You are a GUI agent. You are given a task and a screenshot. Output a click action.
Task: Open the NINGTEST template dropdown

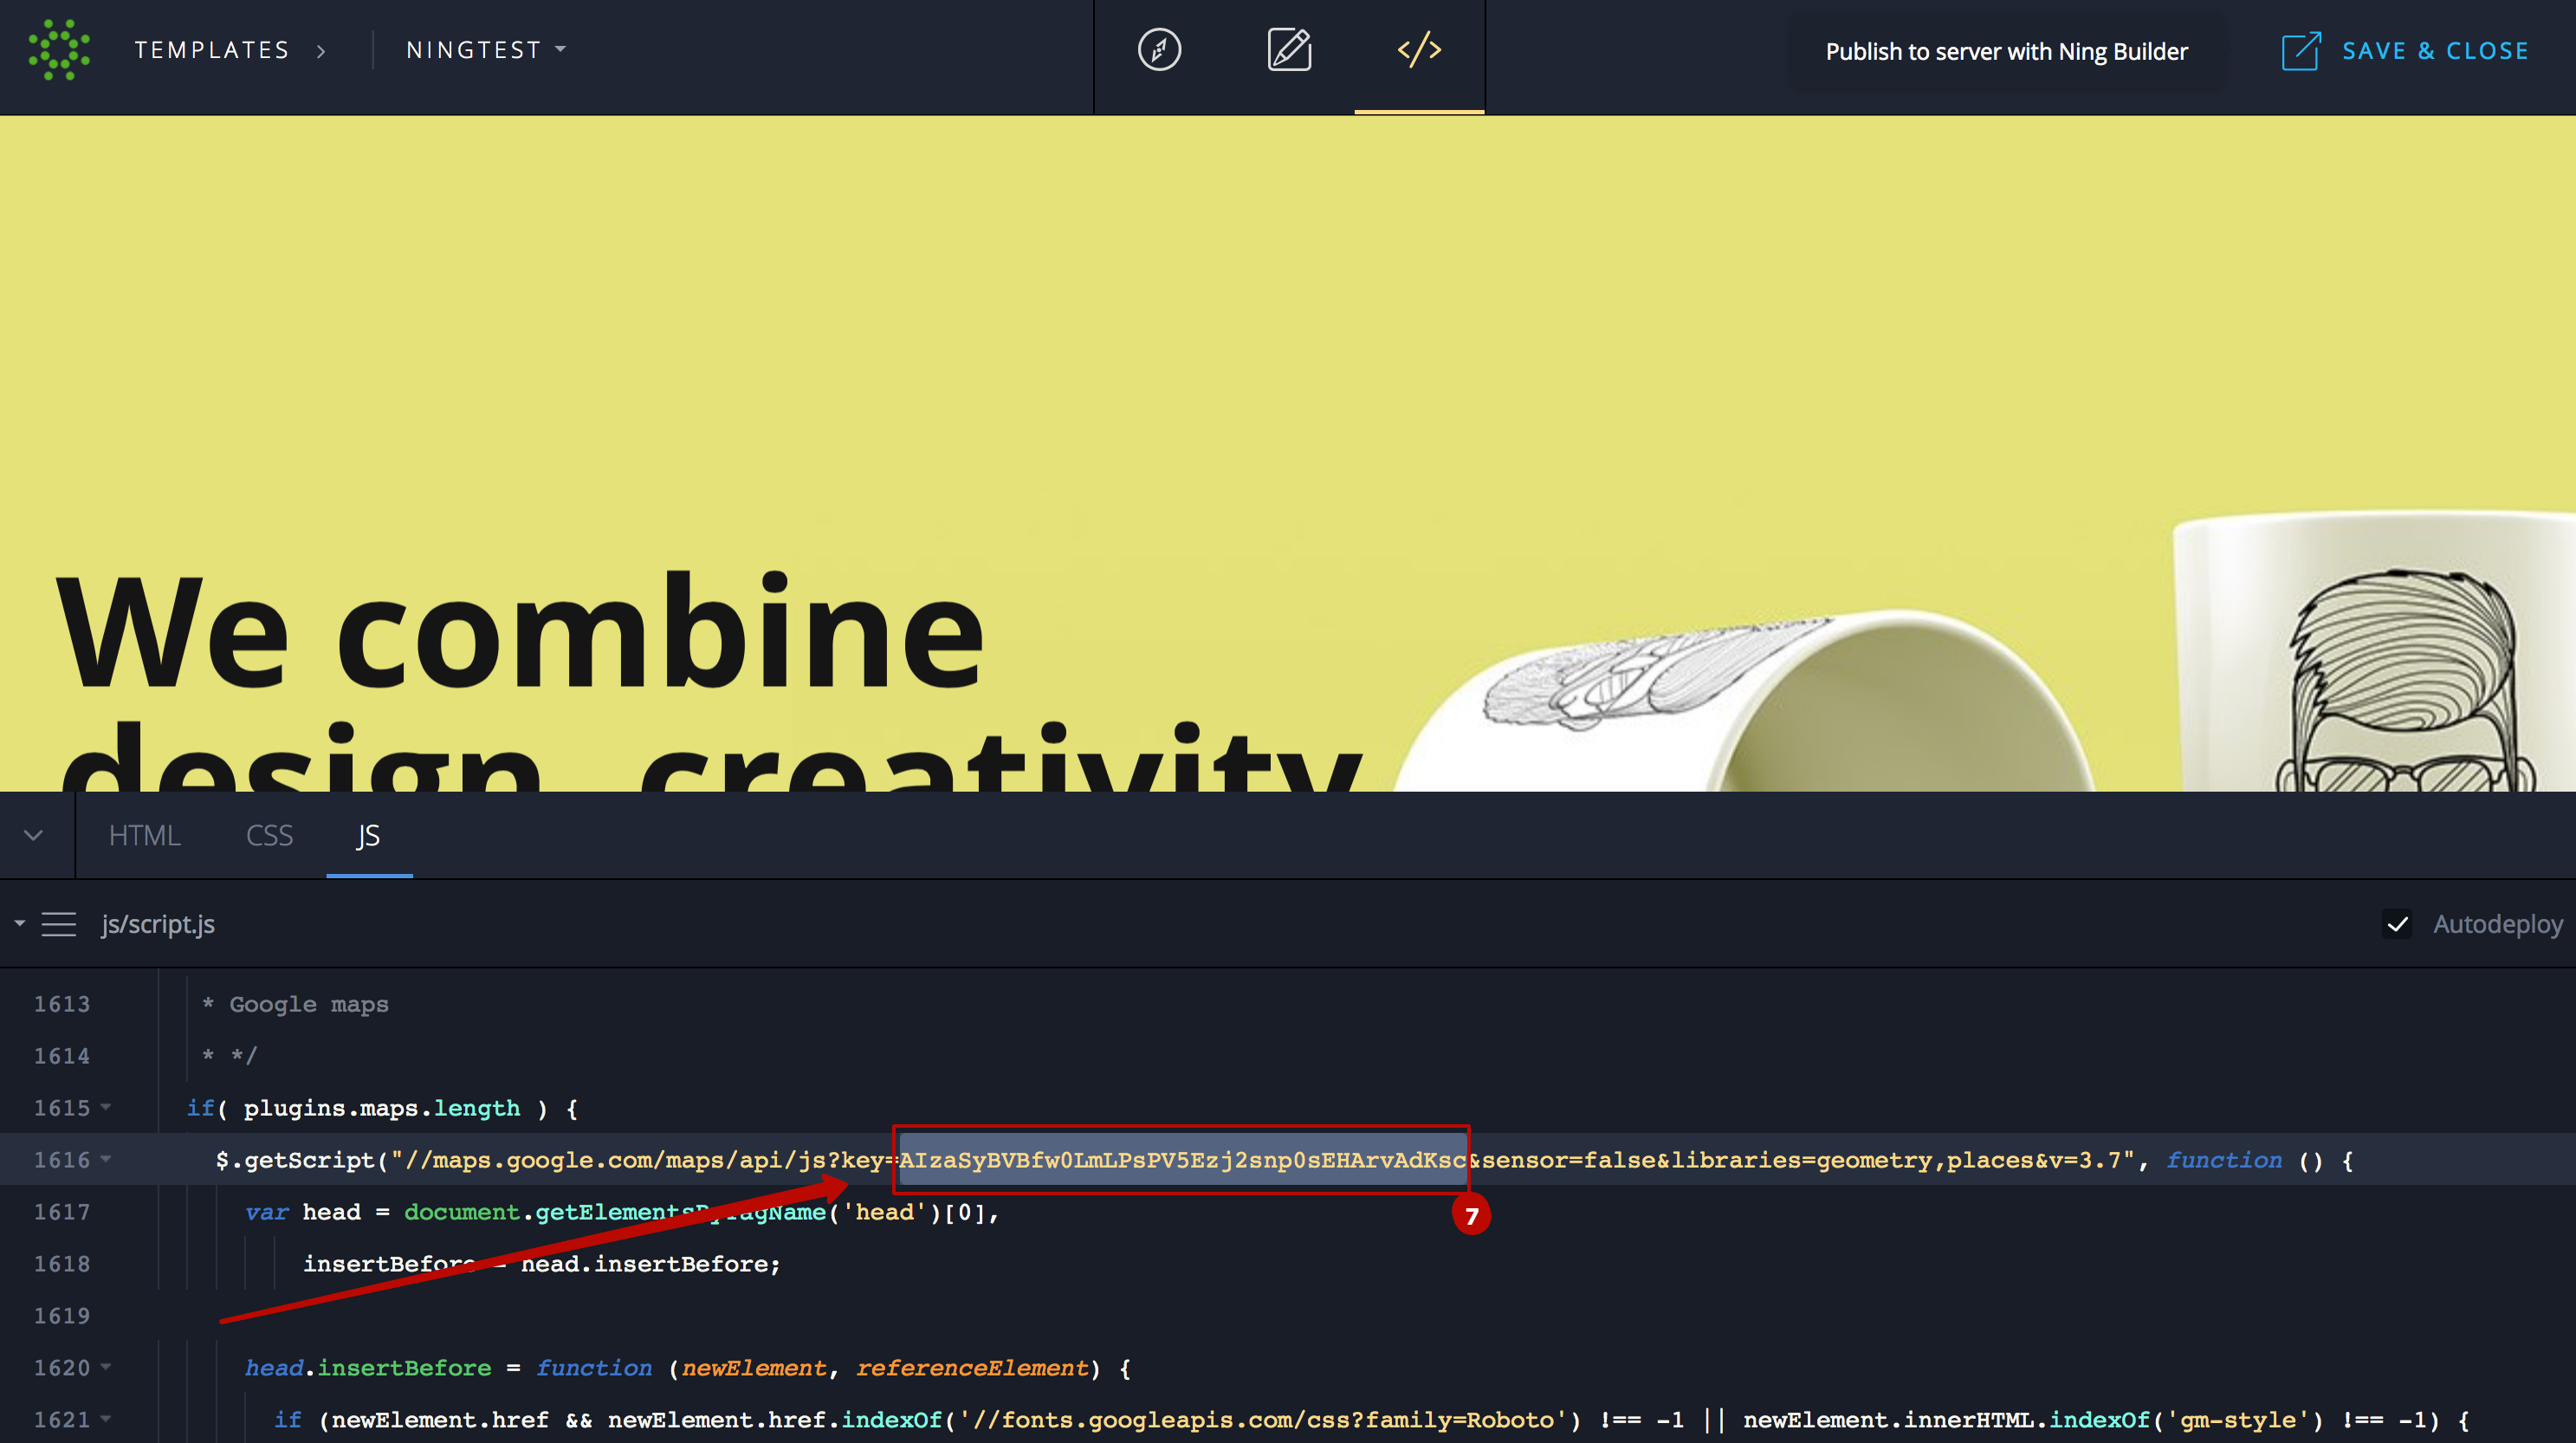(486, 50)
